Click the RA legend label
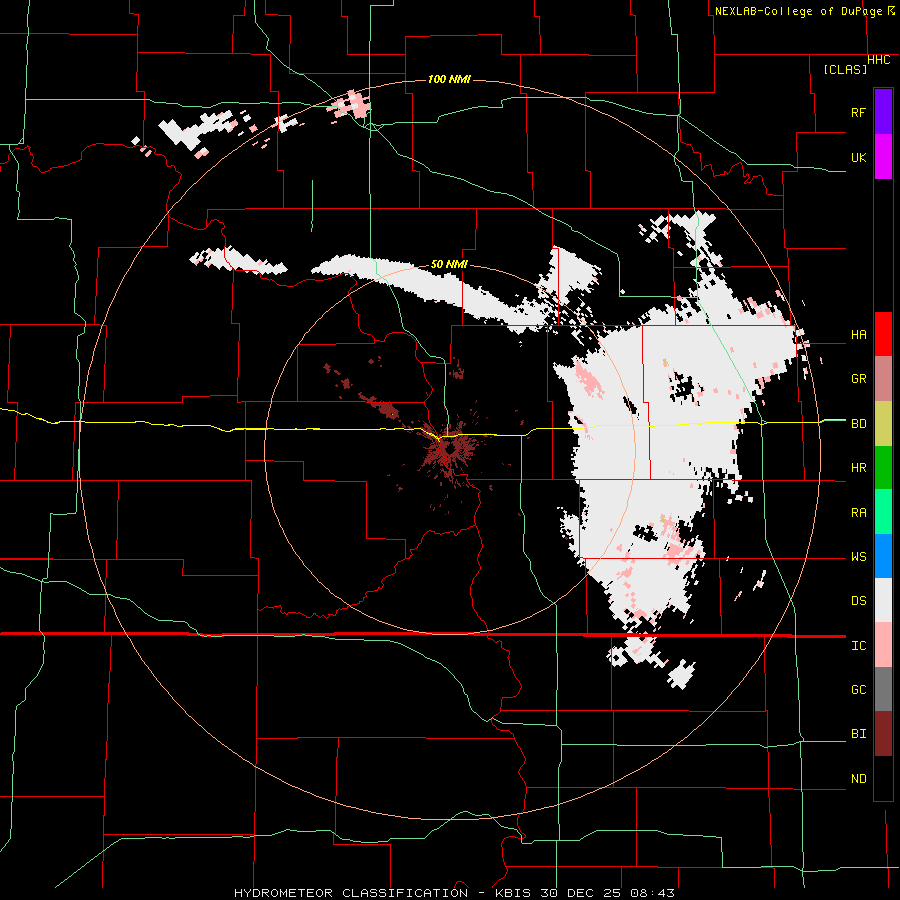Image resolution: width=900 pixels, height=900 pixels. [x=858, y=513]
